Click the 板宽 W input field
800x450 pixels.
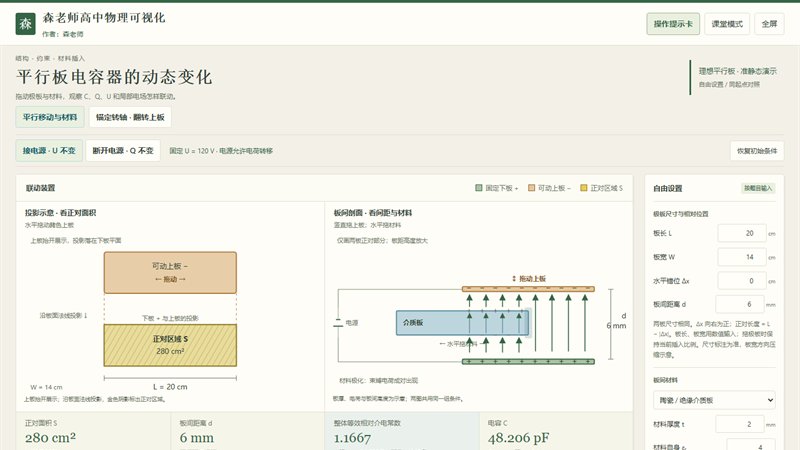coord(742,257)
